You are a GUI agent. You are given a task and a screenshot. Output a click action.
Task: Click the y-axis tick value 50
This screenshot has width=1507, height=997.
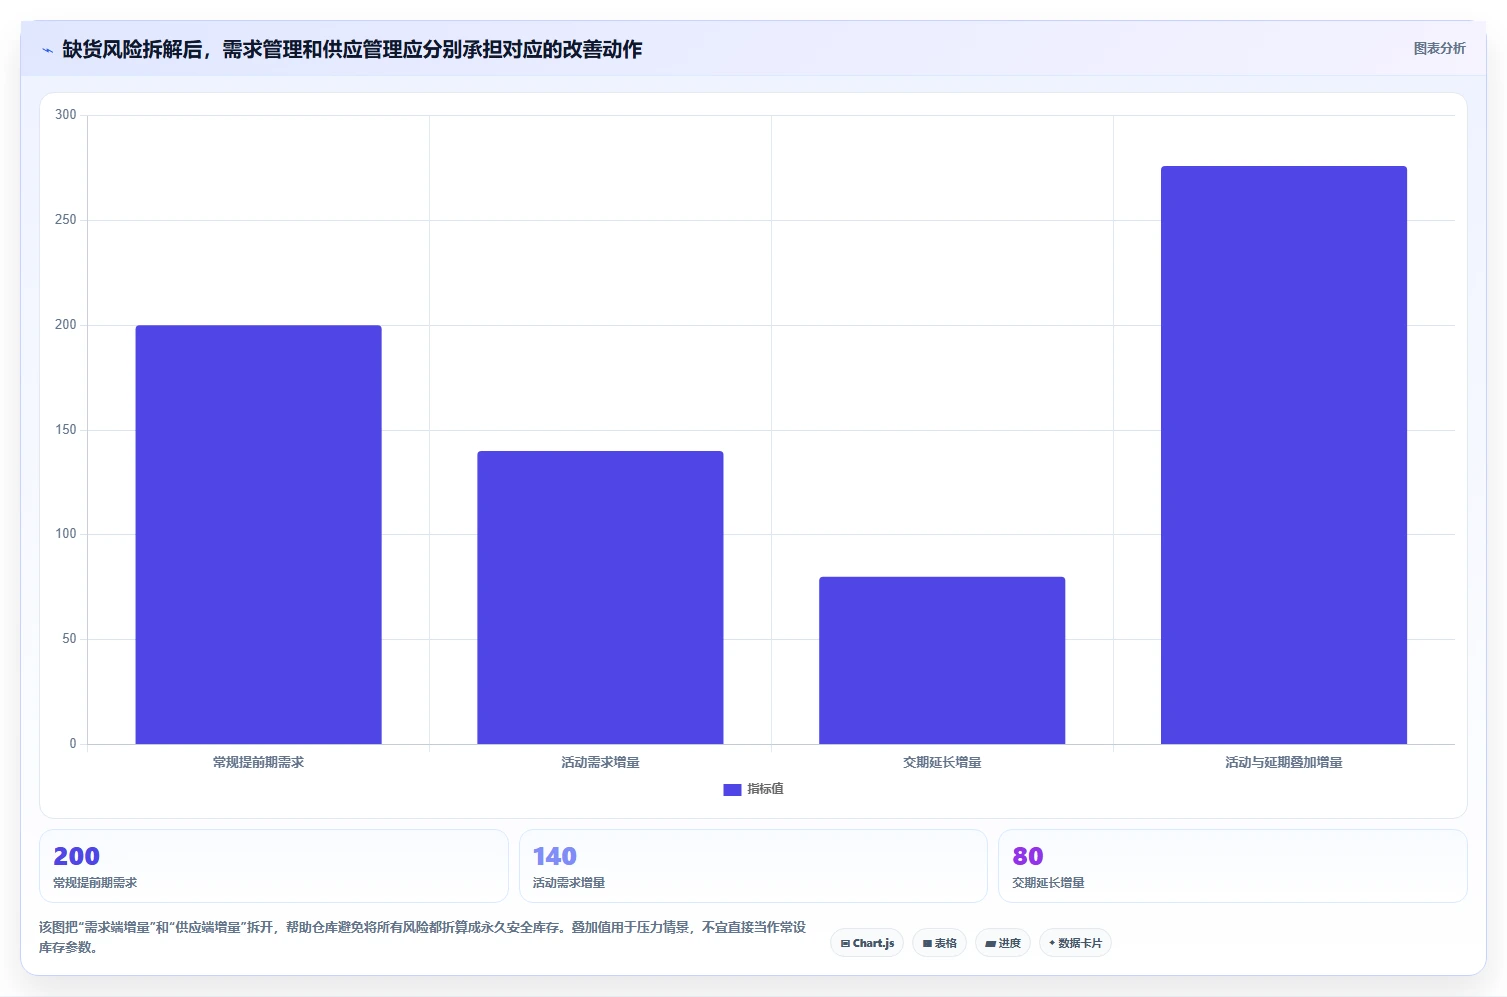pyautogui.click(x=69, y=639)
